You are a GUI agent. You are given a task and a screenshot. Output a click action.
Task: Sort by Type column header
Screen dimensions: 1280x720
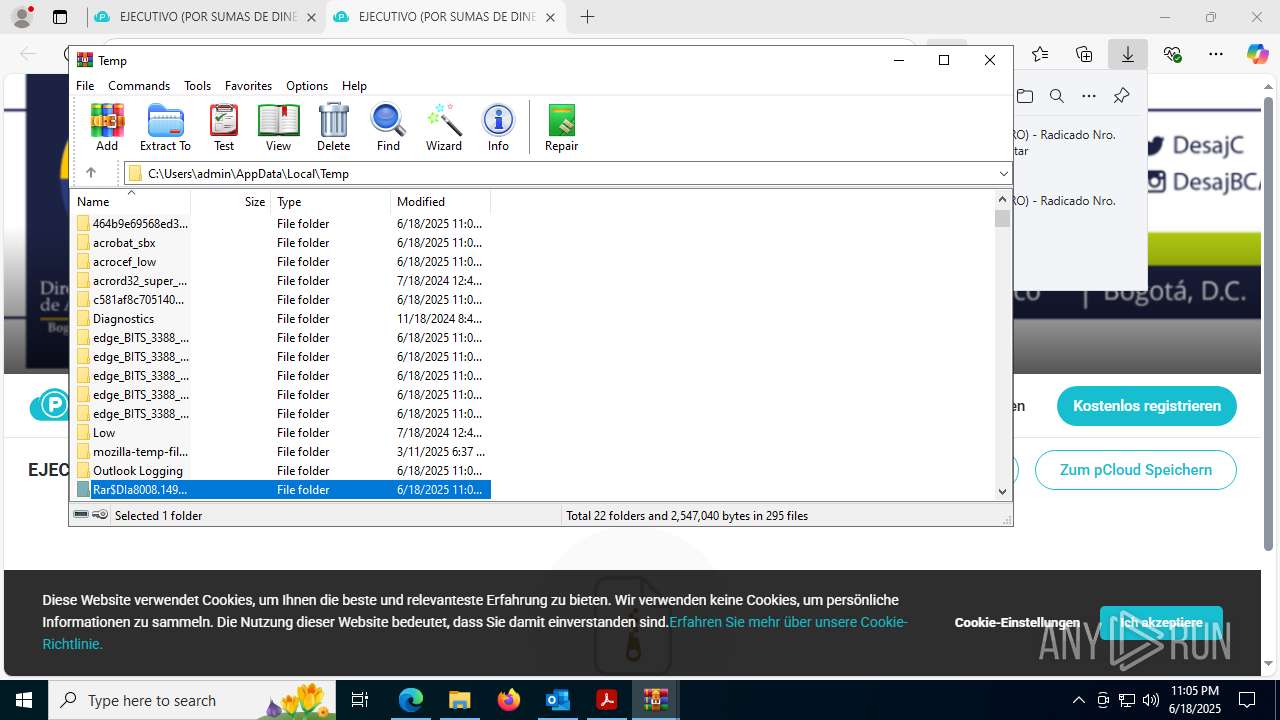point(331,202)
